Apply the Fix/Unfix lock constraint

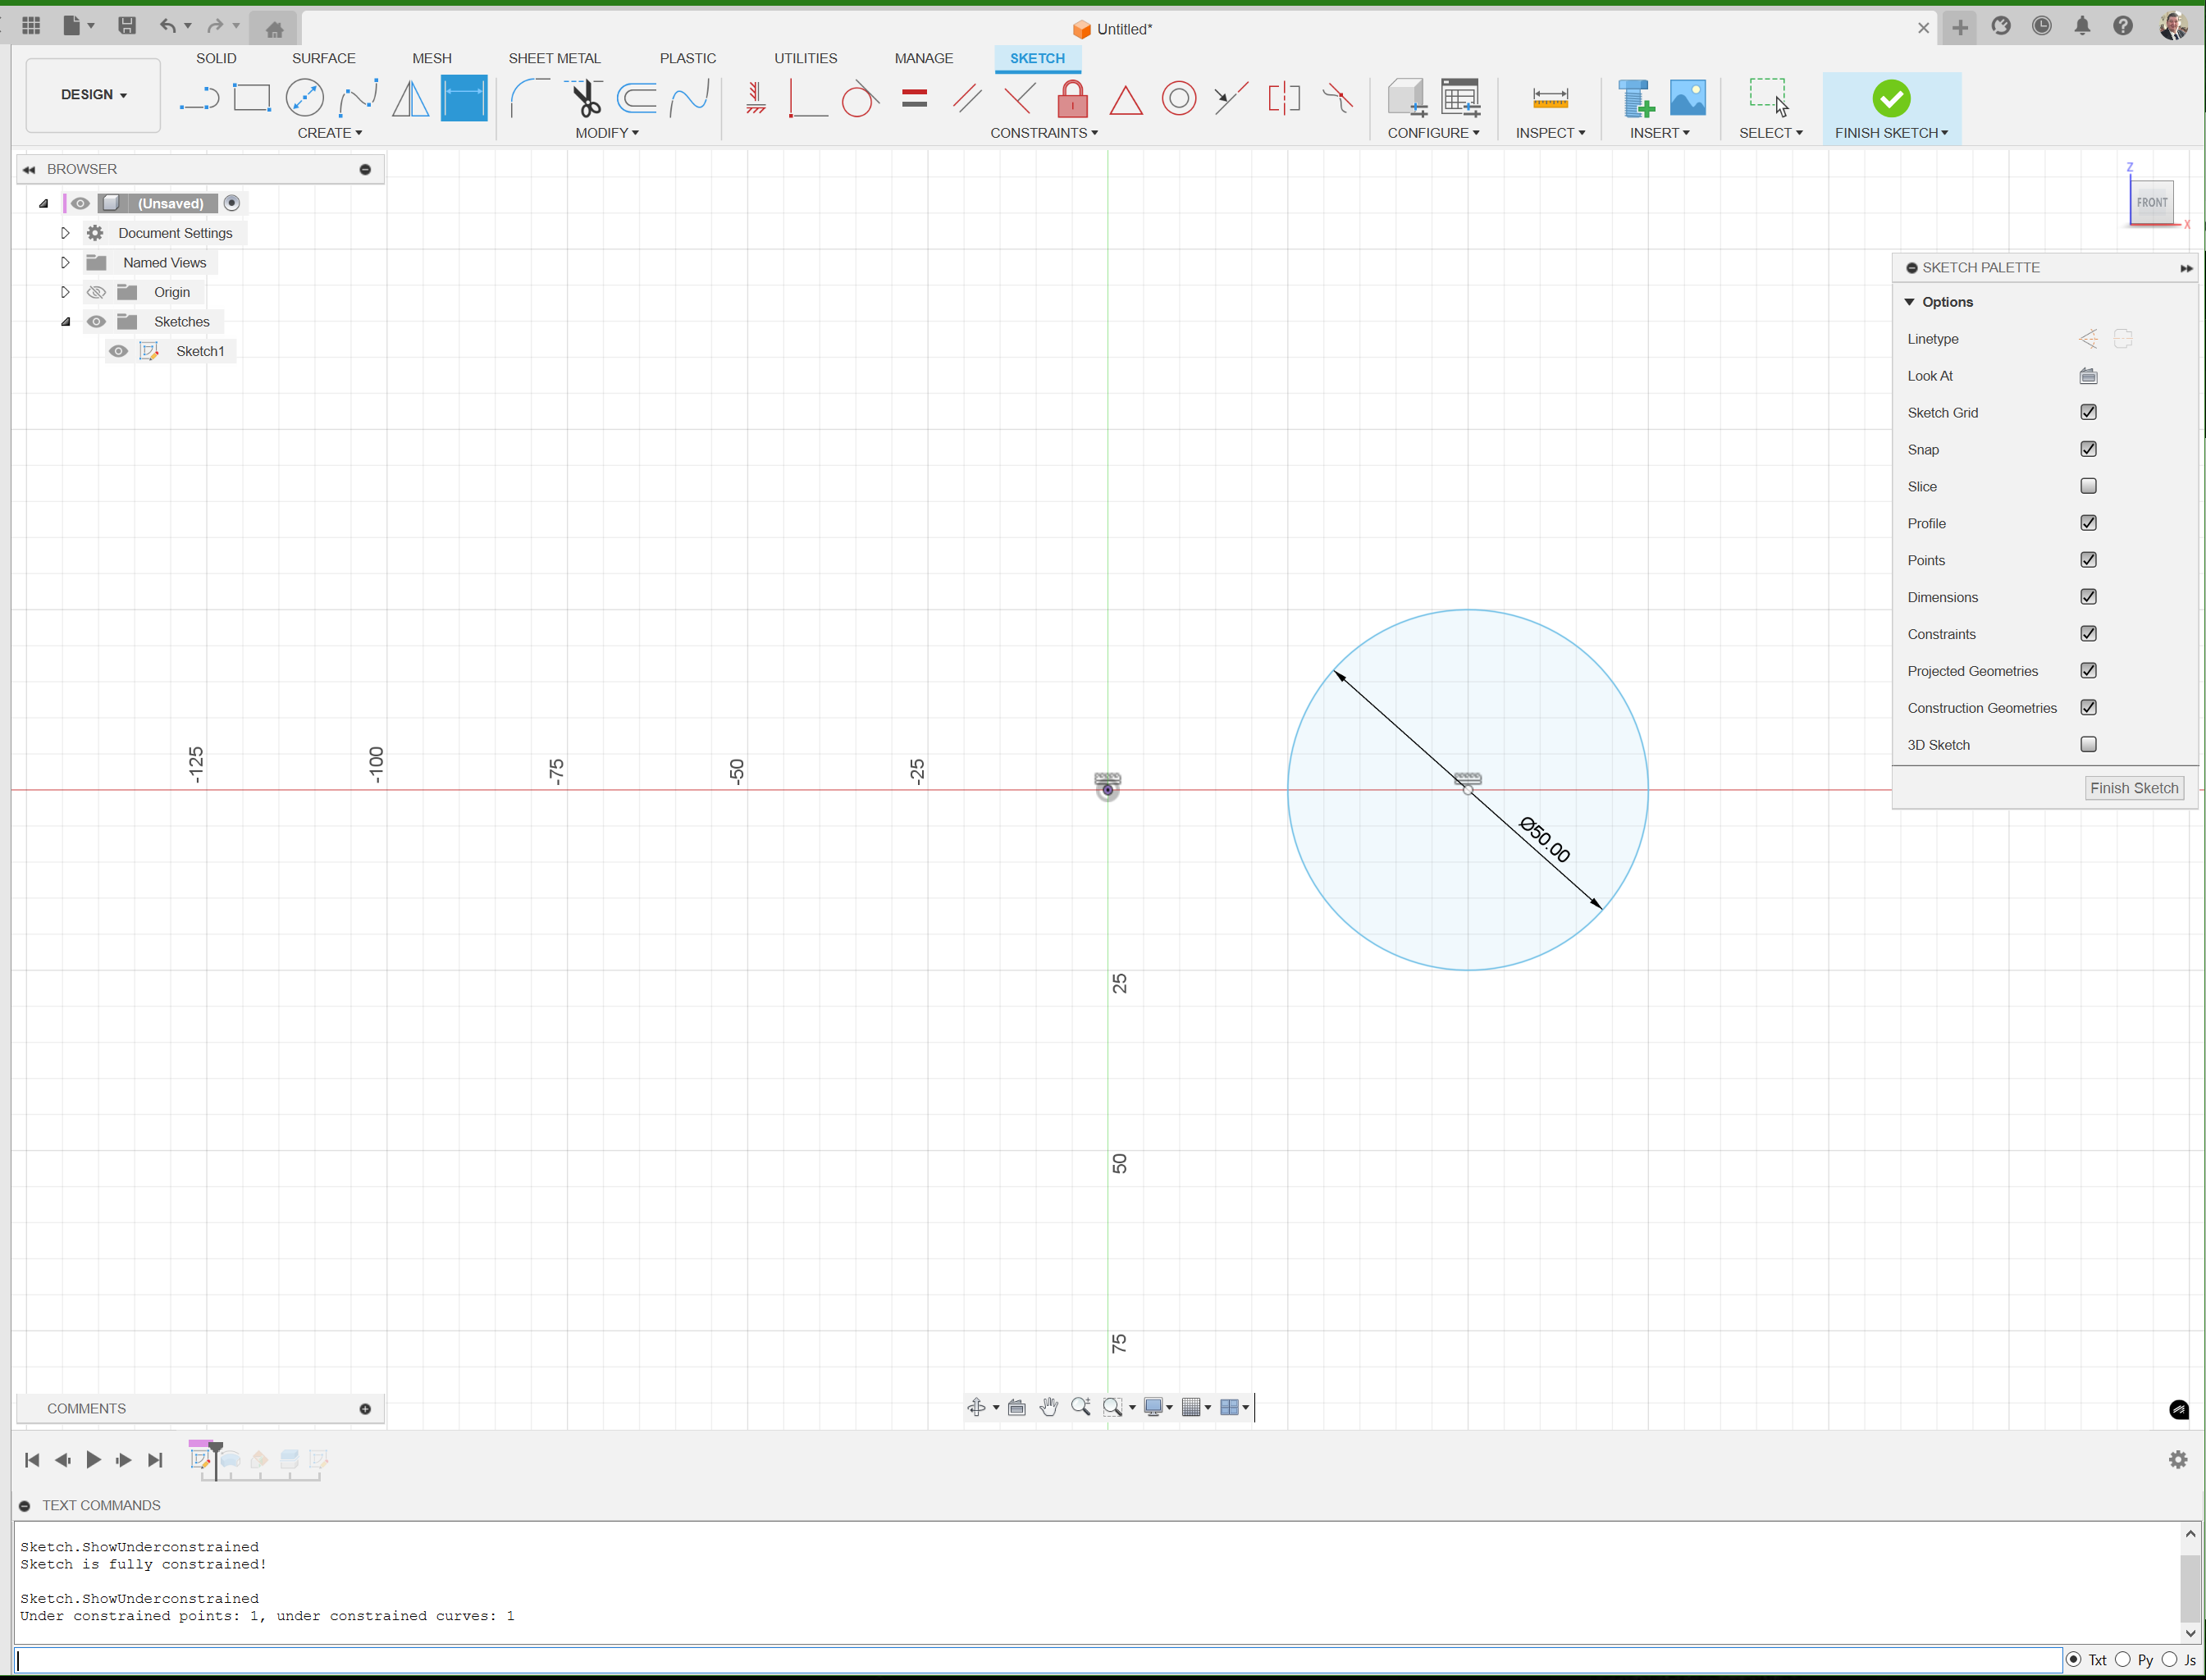(1072, 98)
